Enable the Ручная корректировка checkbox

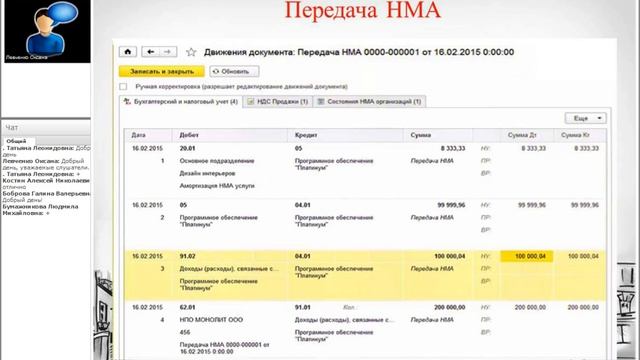pos(123,87)
